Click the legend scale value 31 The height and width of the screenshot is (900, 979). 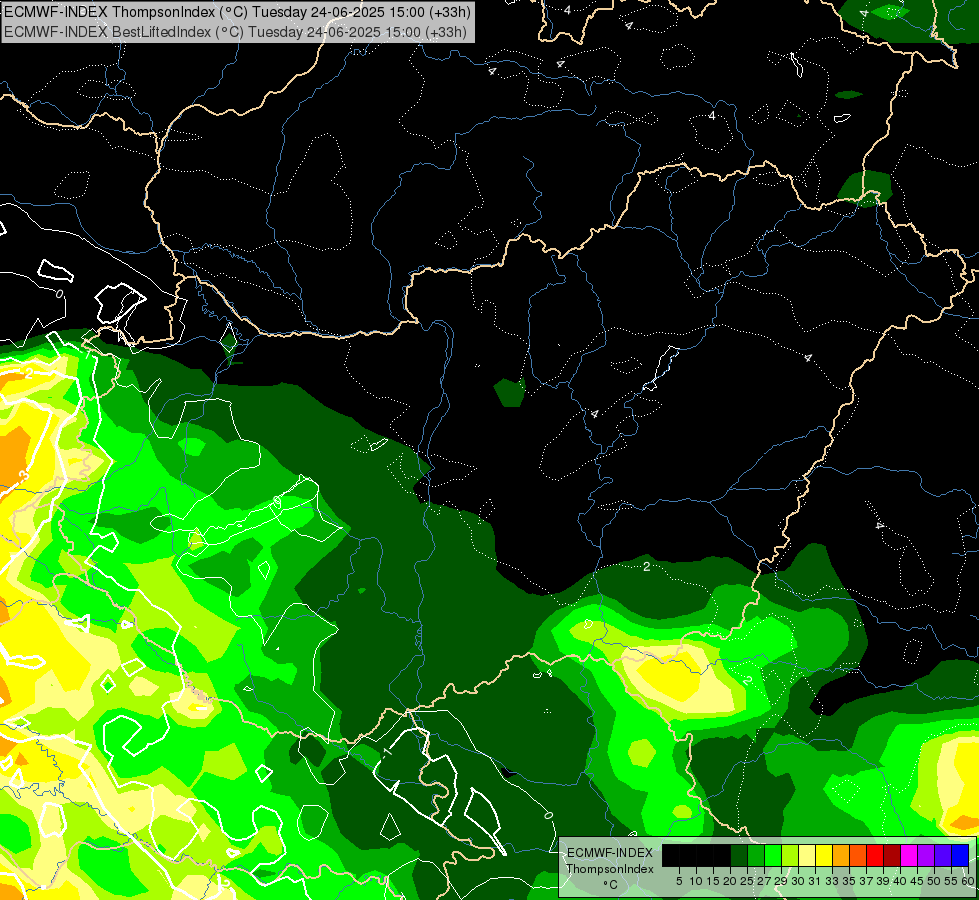(x=815, y=881)
